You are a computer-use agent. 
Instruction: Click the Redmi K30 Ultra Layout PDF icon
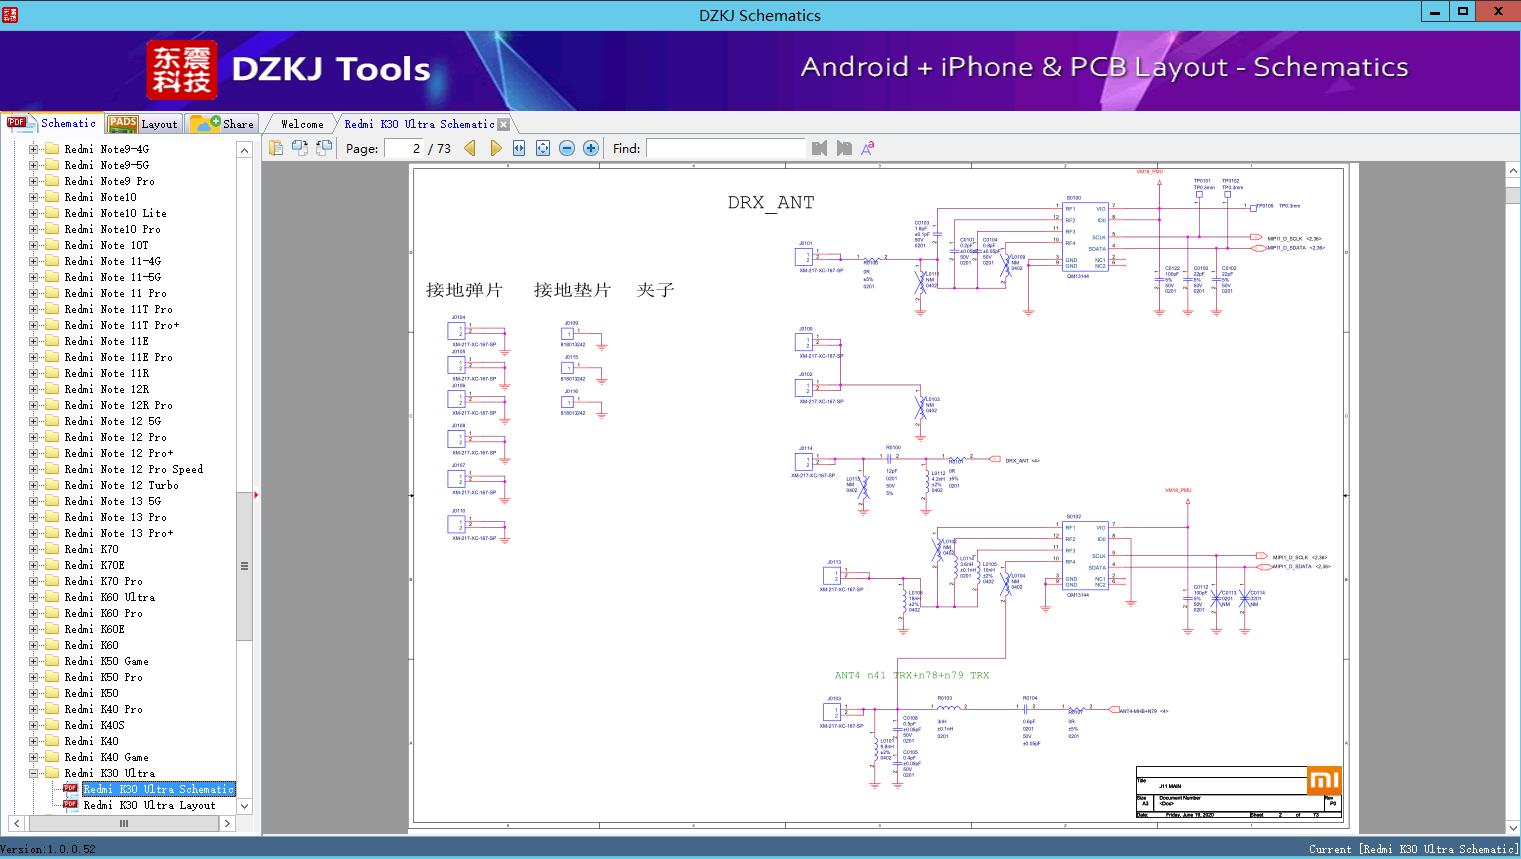coord(70,804)
